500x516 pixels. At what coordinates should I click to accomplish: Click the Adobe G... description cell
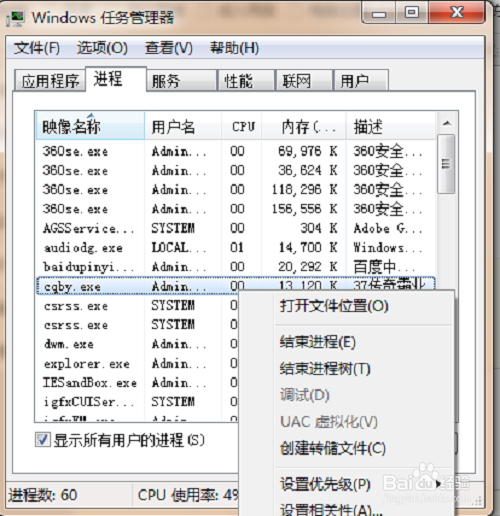pos(388,229)
